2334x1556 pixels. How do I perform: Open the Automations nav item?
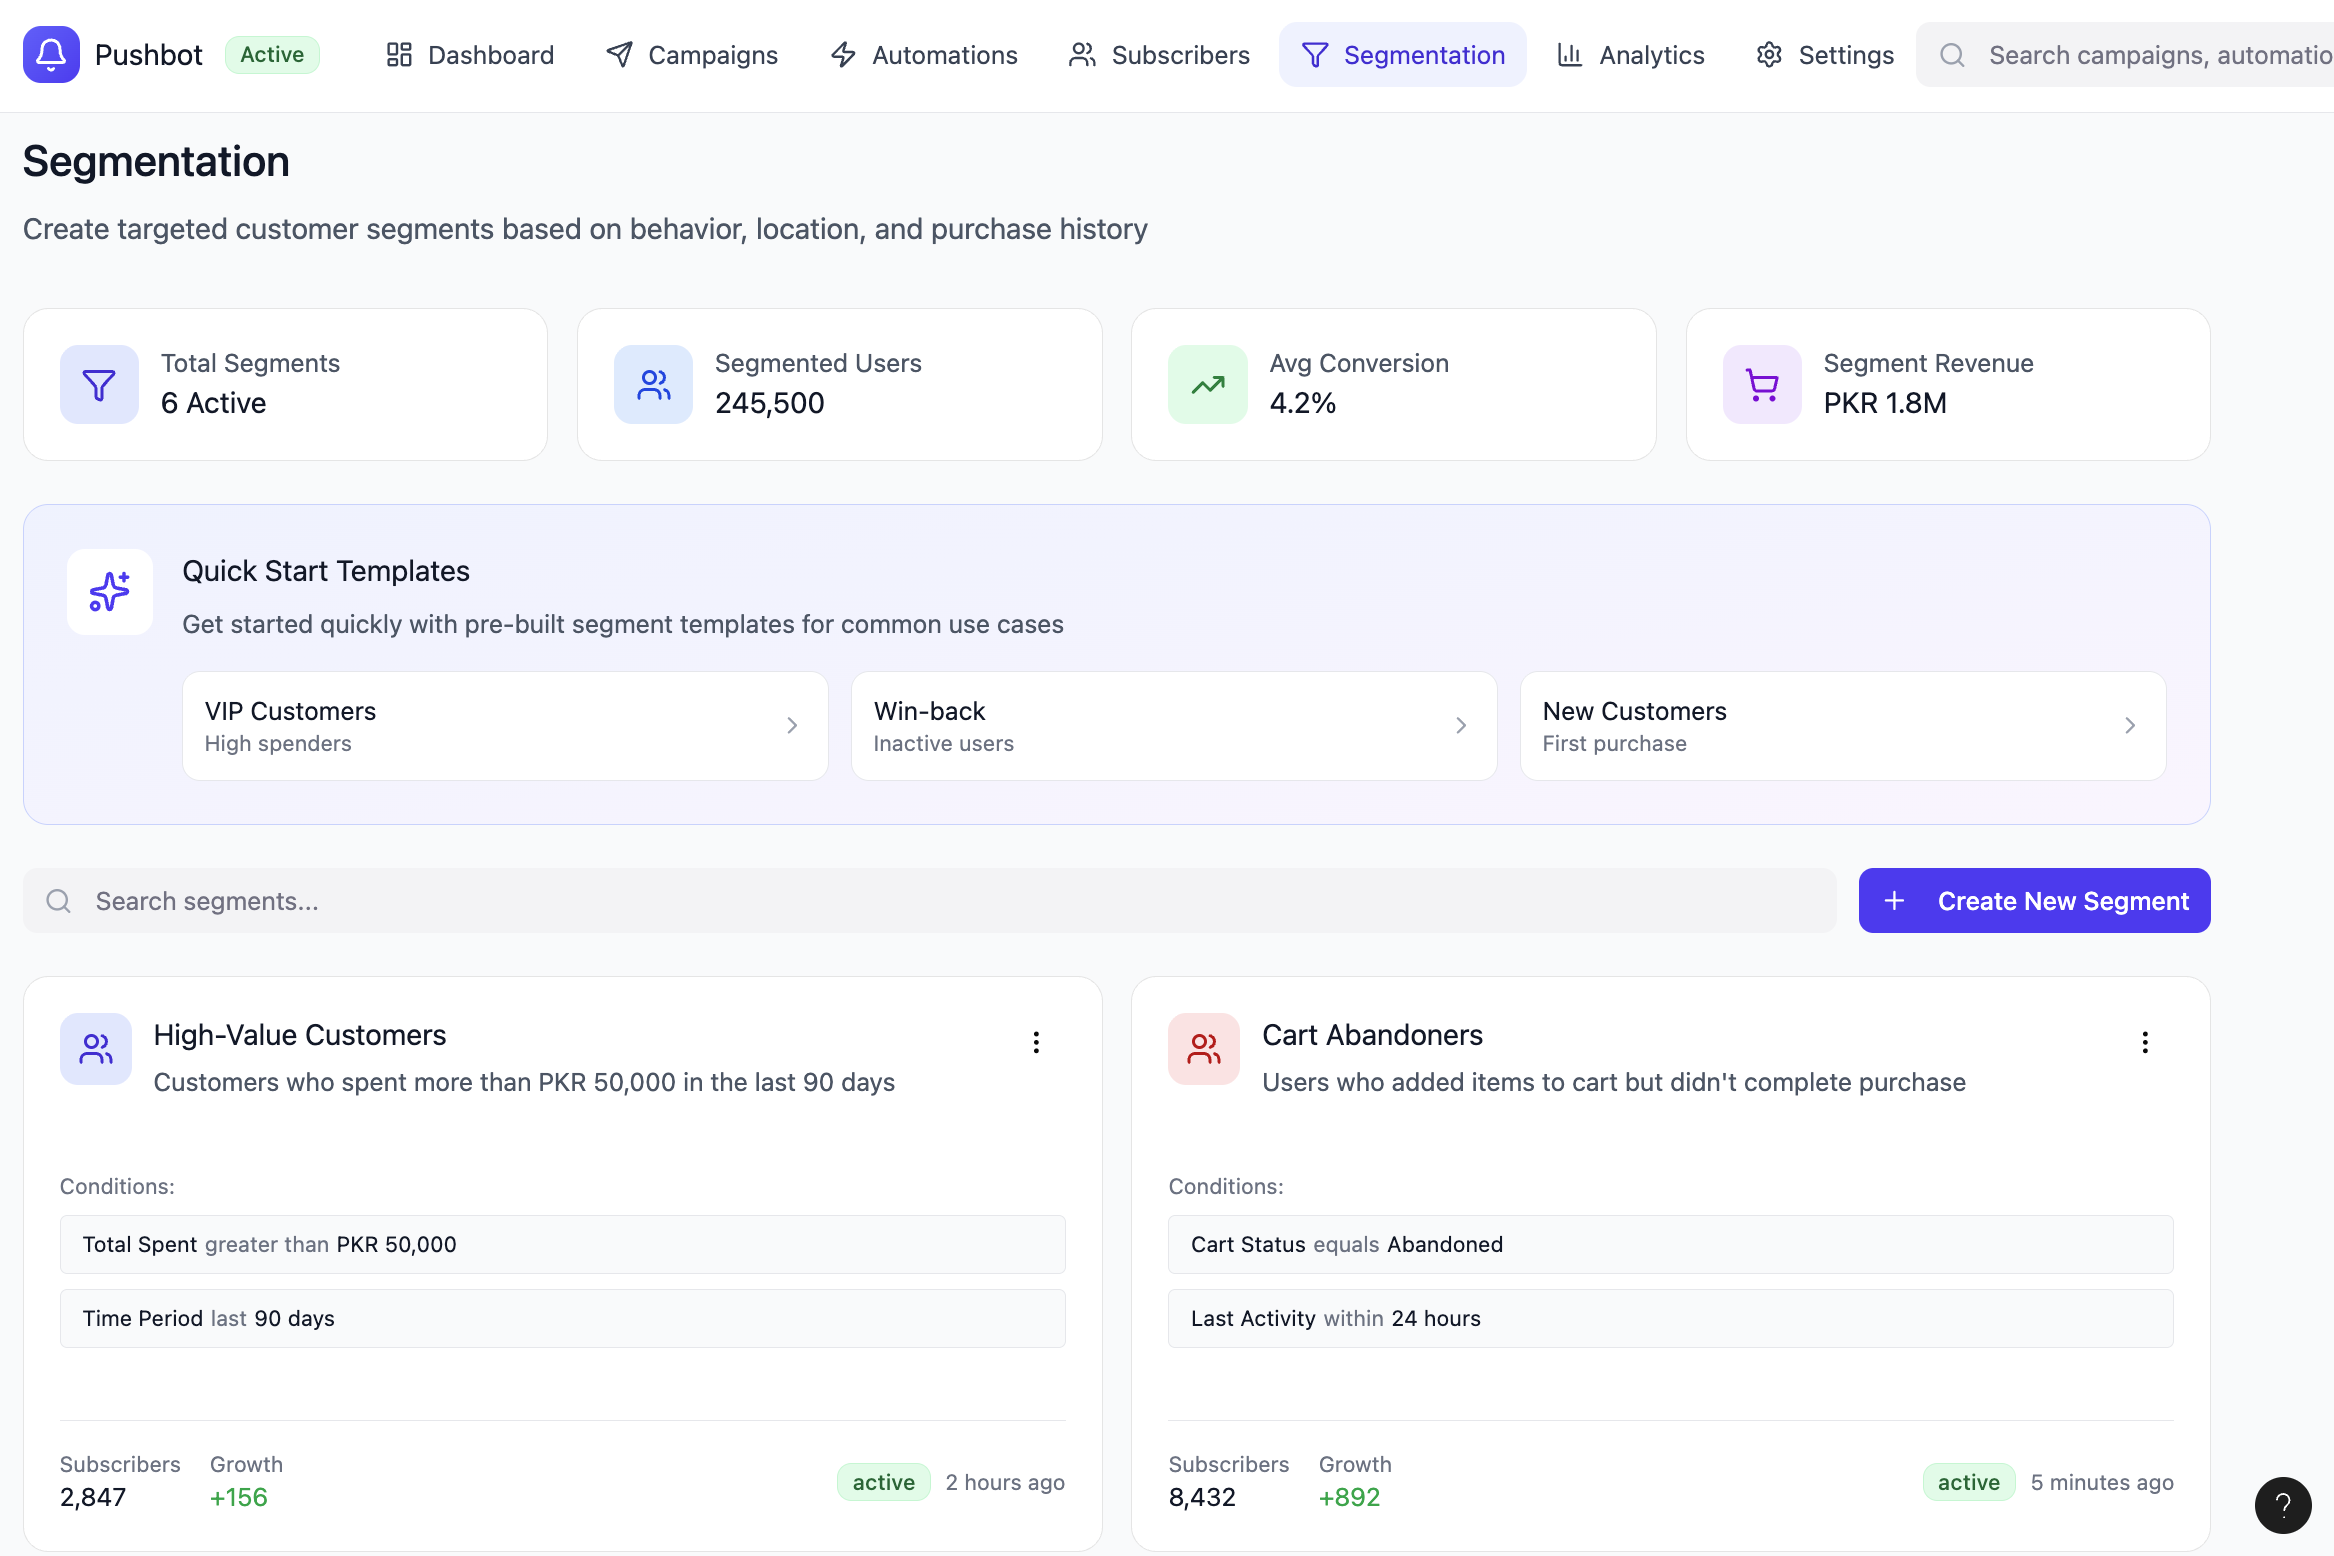click(x=924, y=55)
